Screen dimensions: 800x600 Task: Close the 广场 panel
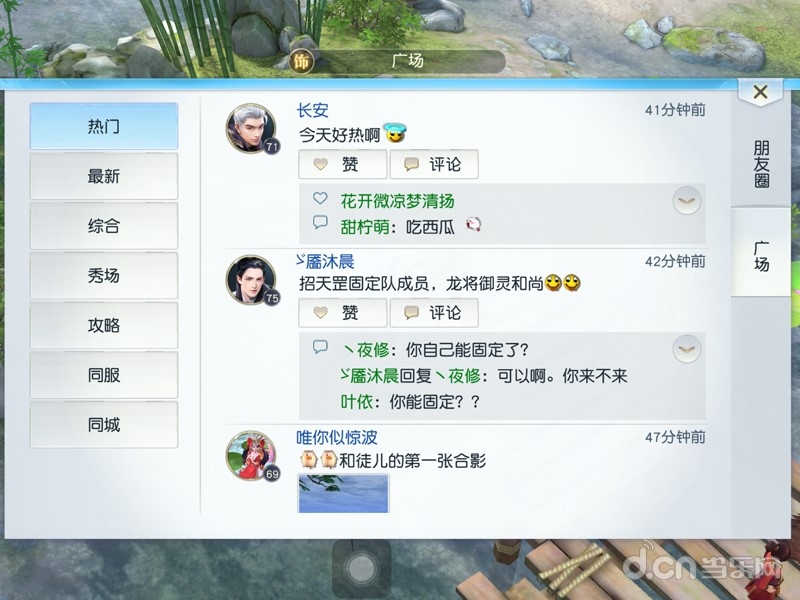pos(760,92)
